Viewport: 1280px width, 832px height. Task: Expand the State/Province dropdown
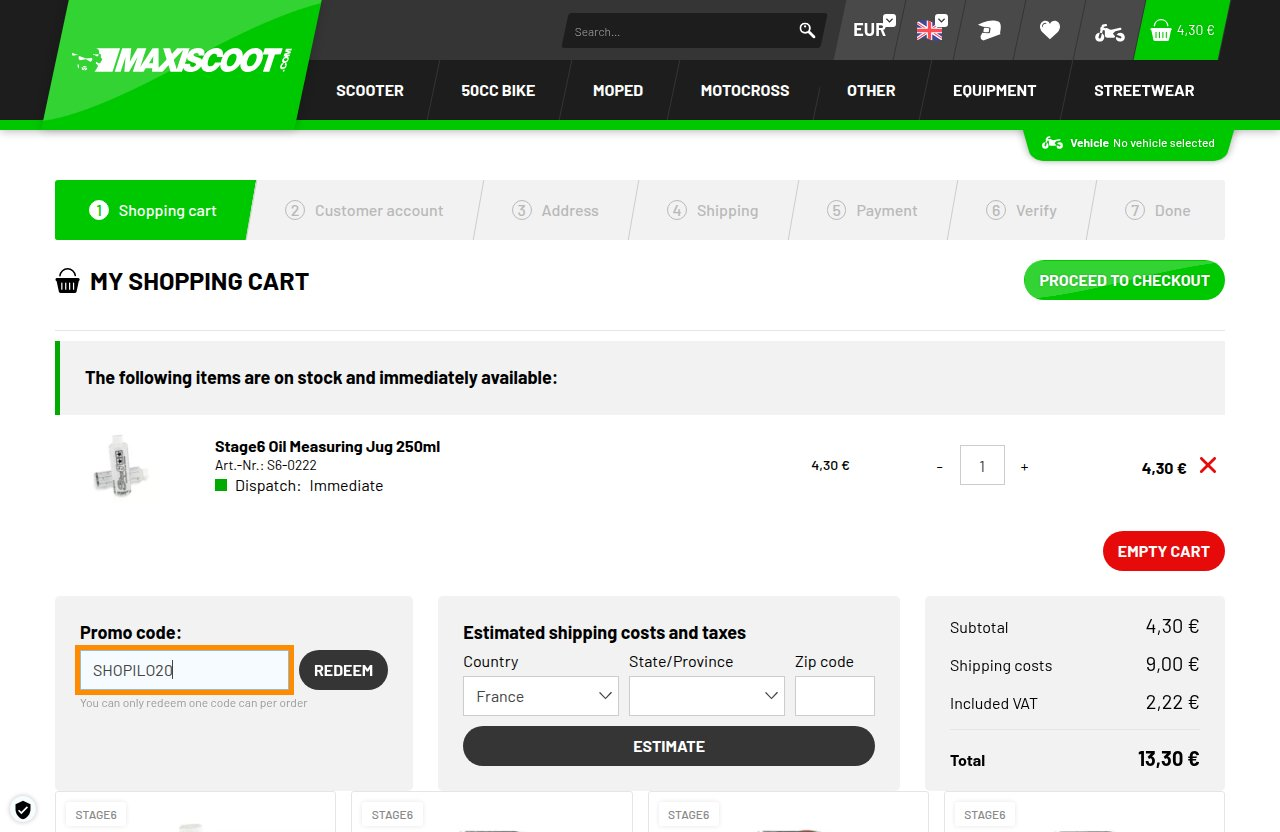coord(707,696)
